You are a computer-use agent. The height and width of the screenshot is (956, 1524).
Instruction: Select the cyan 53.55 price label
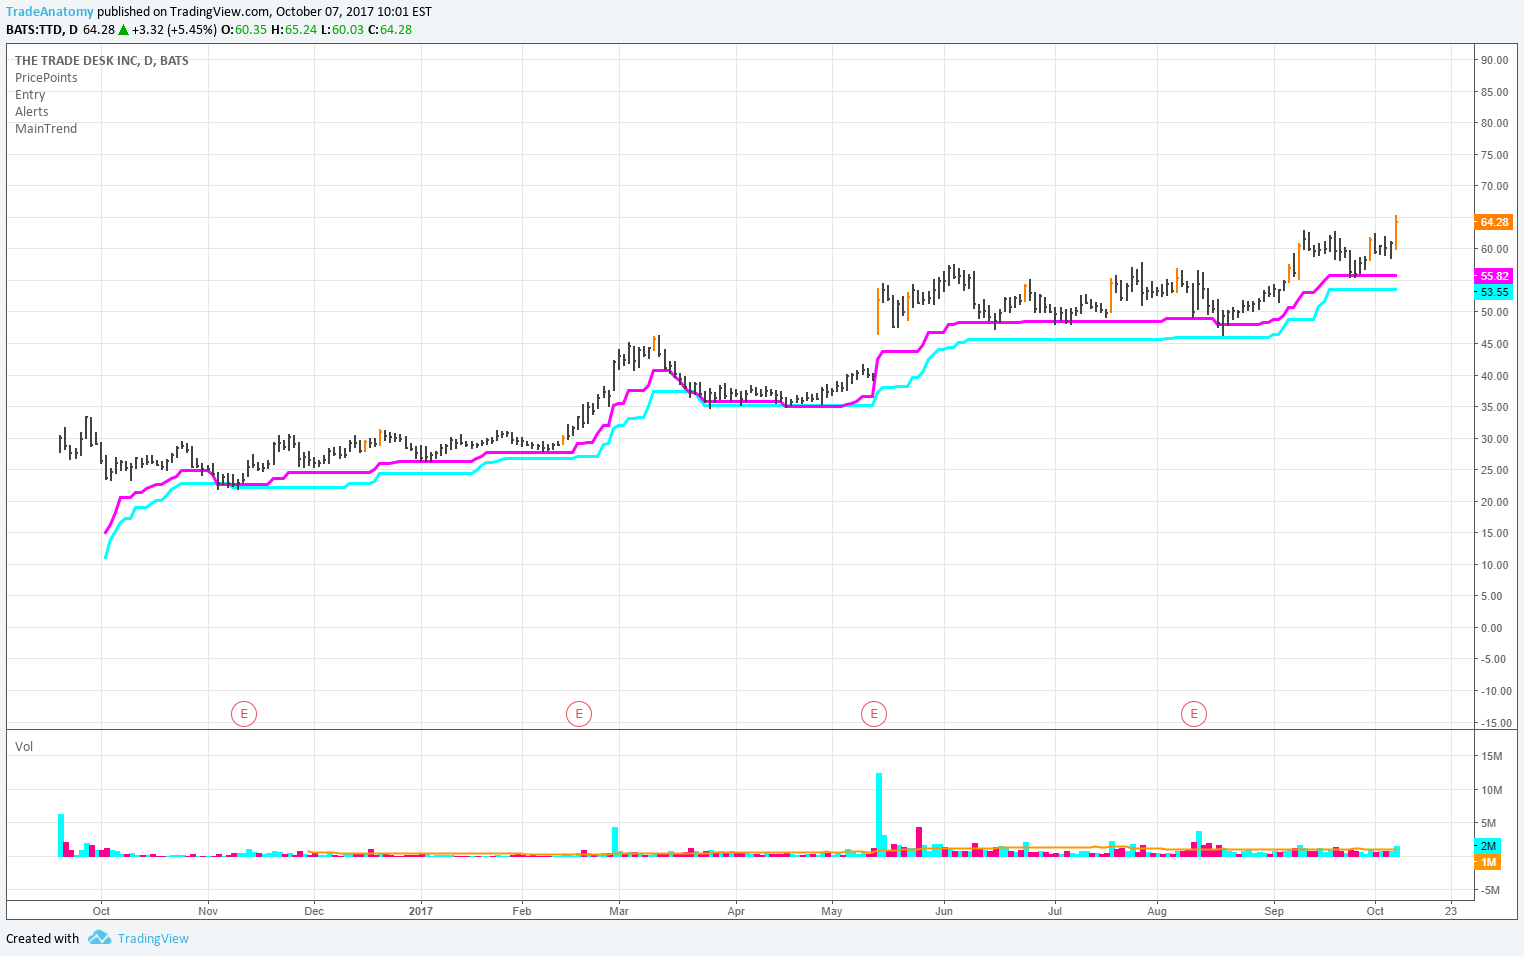[1494, 292]
